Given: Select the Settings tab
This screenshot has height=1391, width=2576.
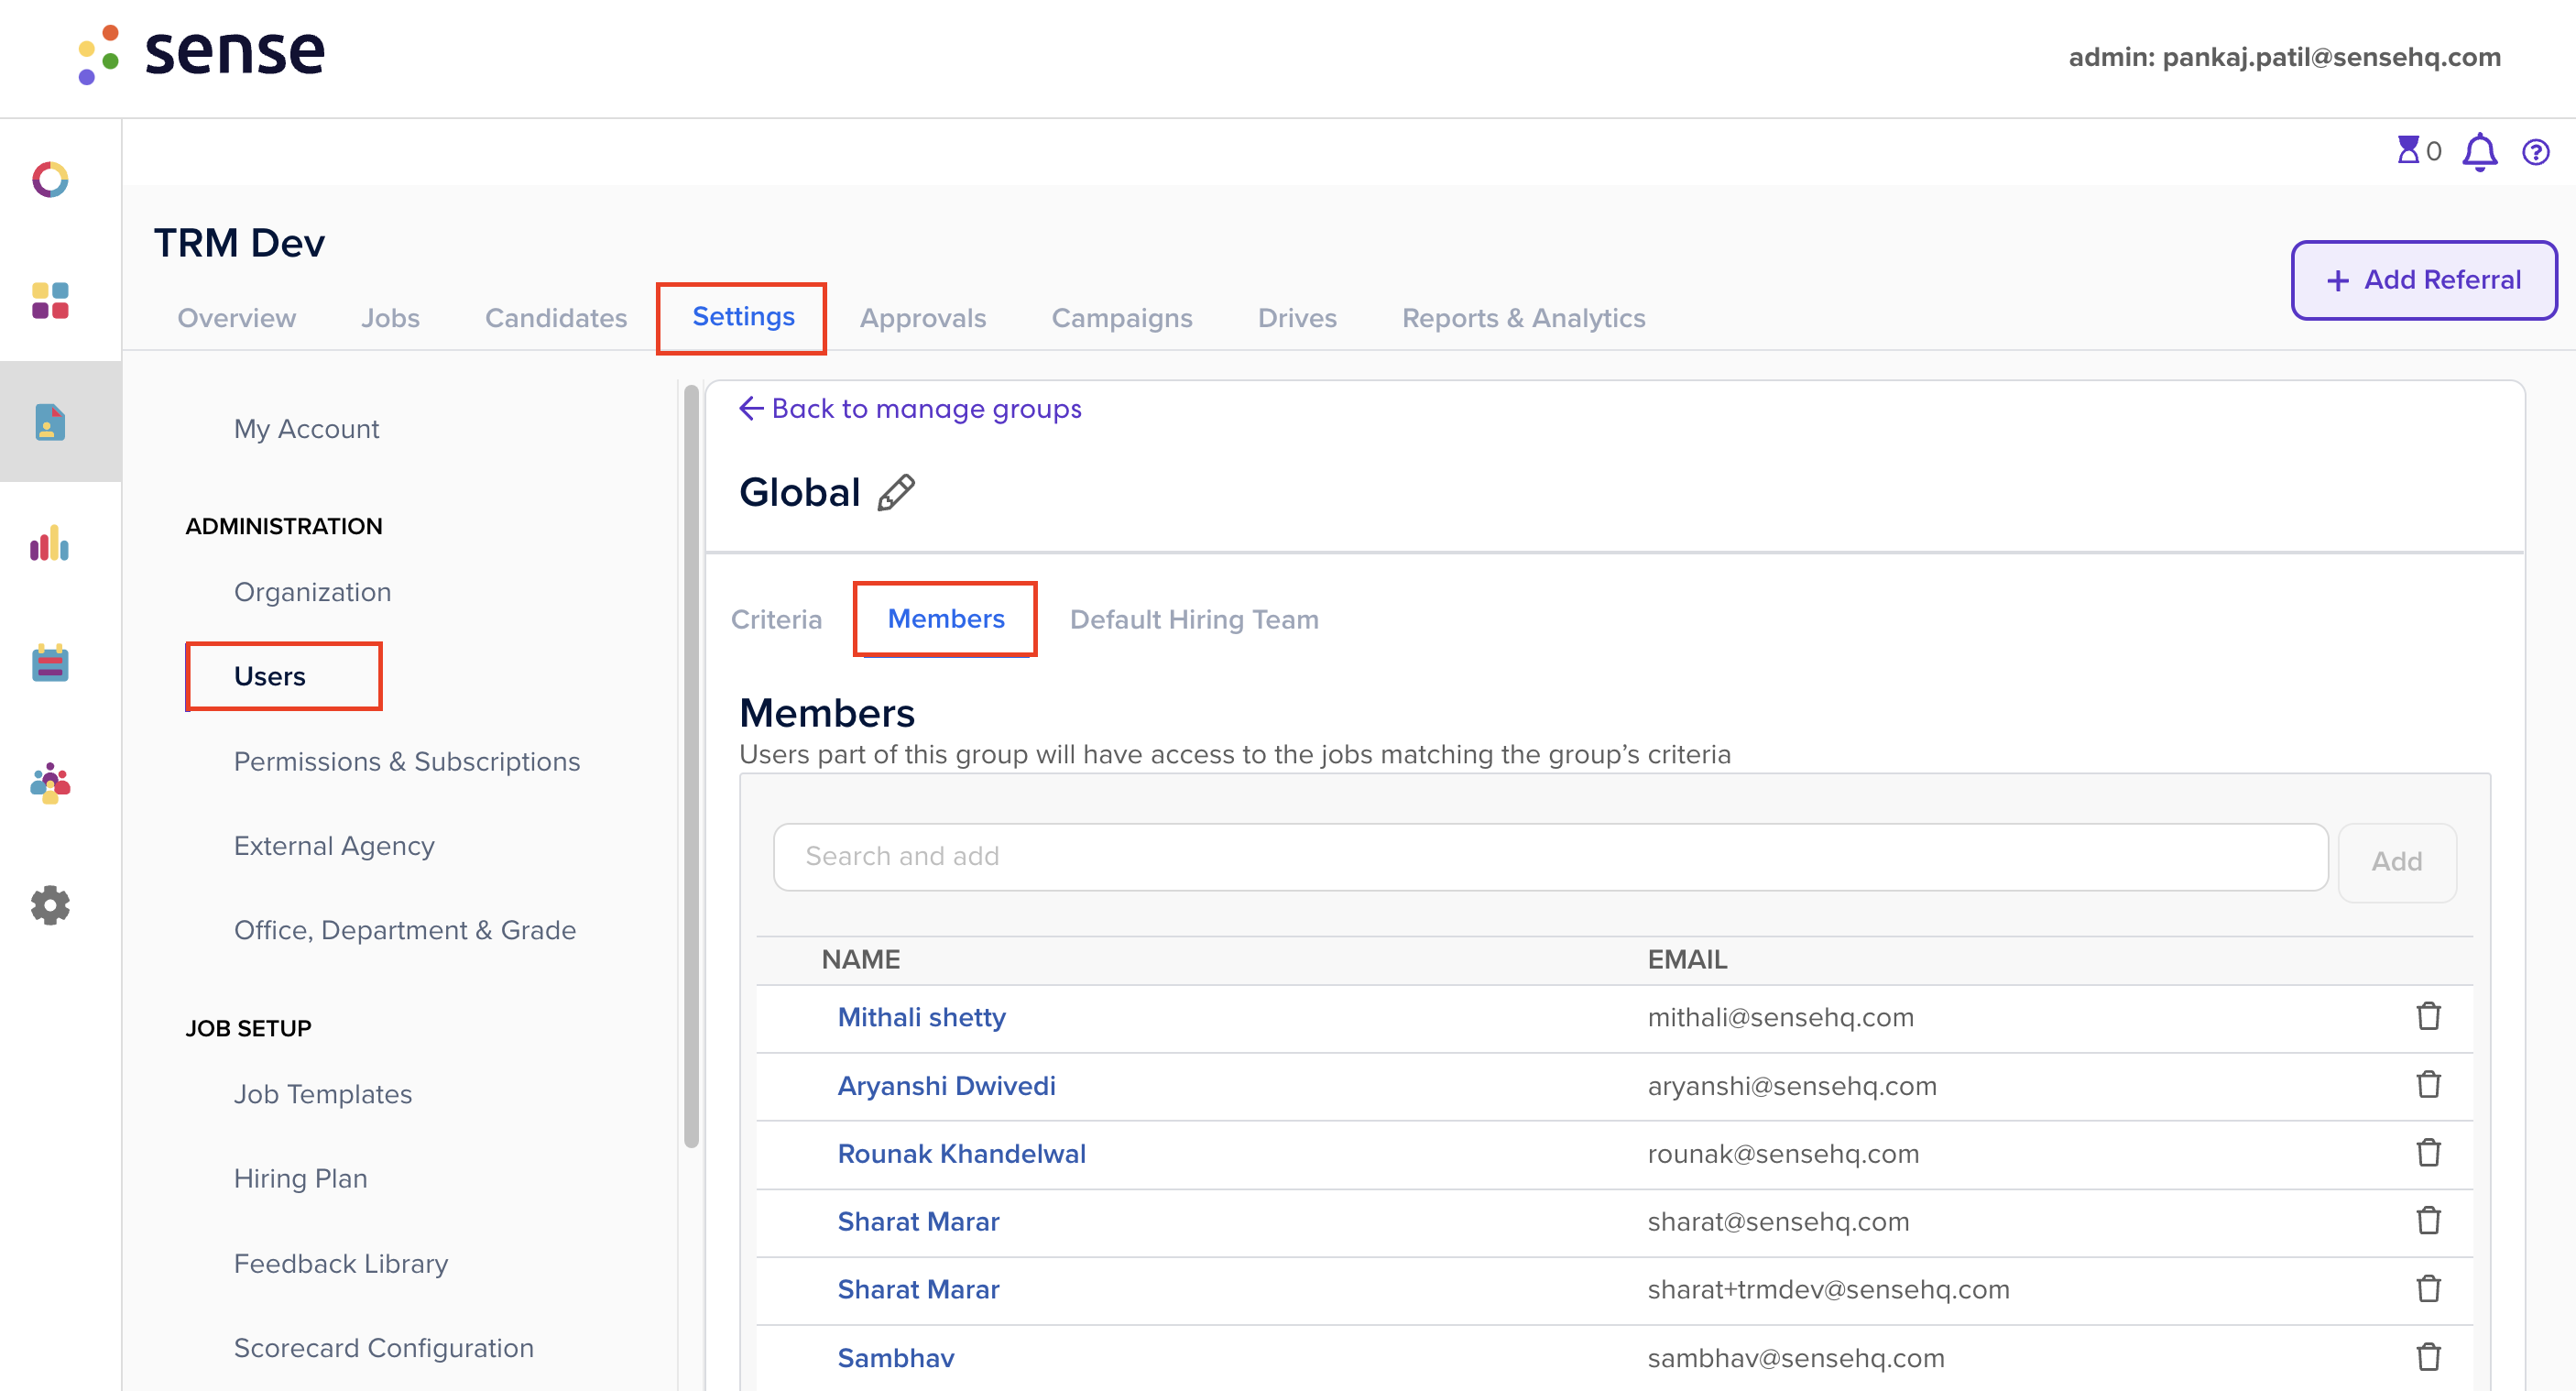Looking at the screenshot, I should point(743,317).
